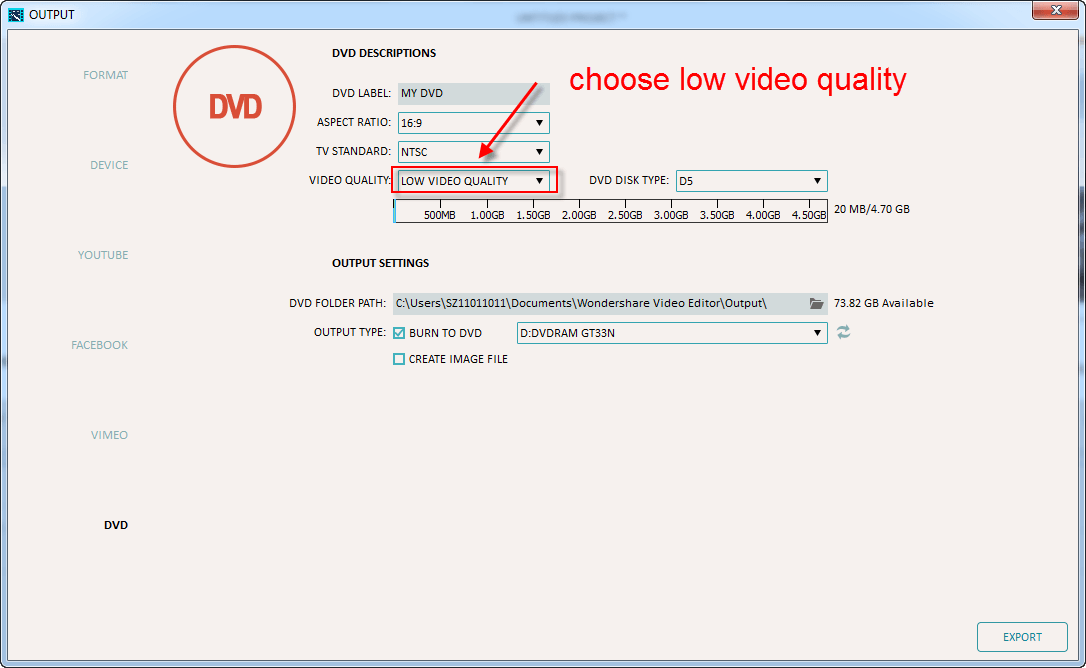The height and width of the screenshot is (668, 1086).
Task: Open the DVD Disk Type D5 dropdown
Action: tap(751, 181)
